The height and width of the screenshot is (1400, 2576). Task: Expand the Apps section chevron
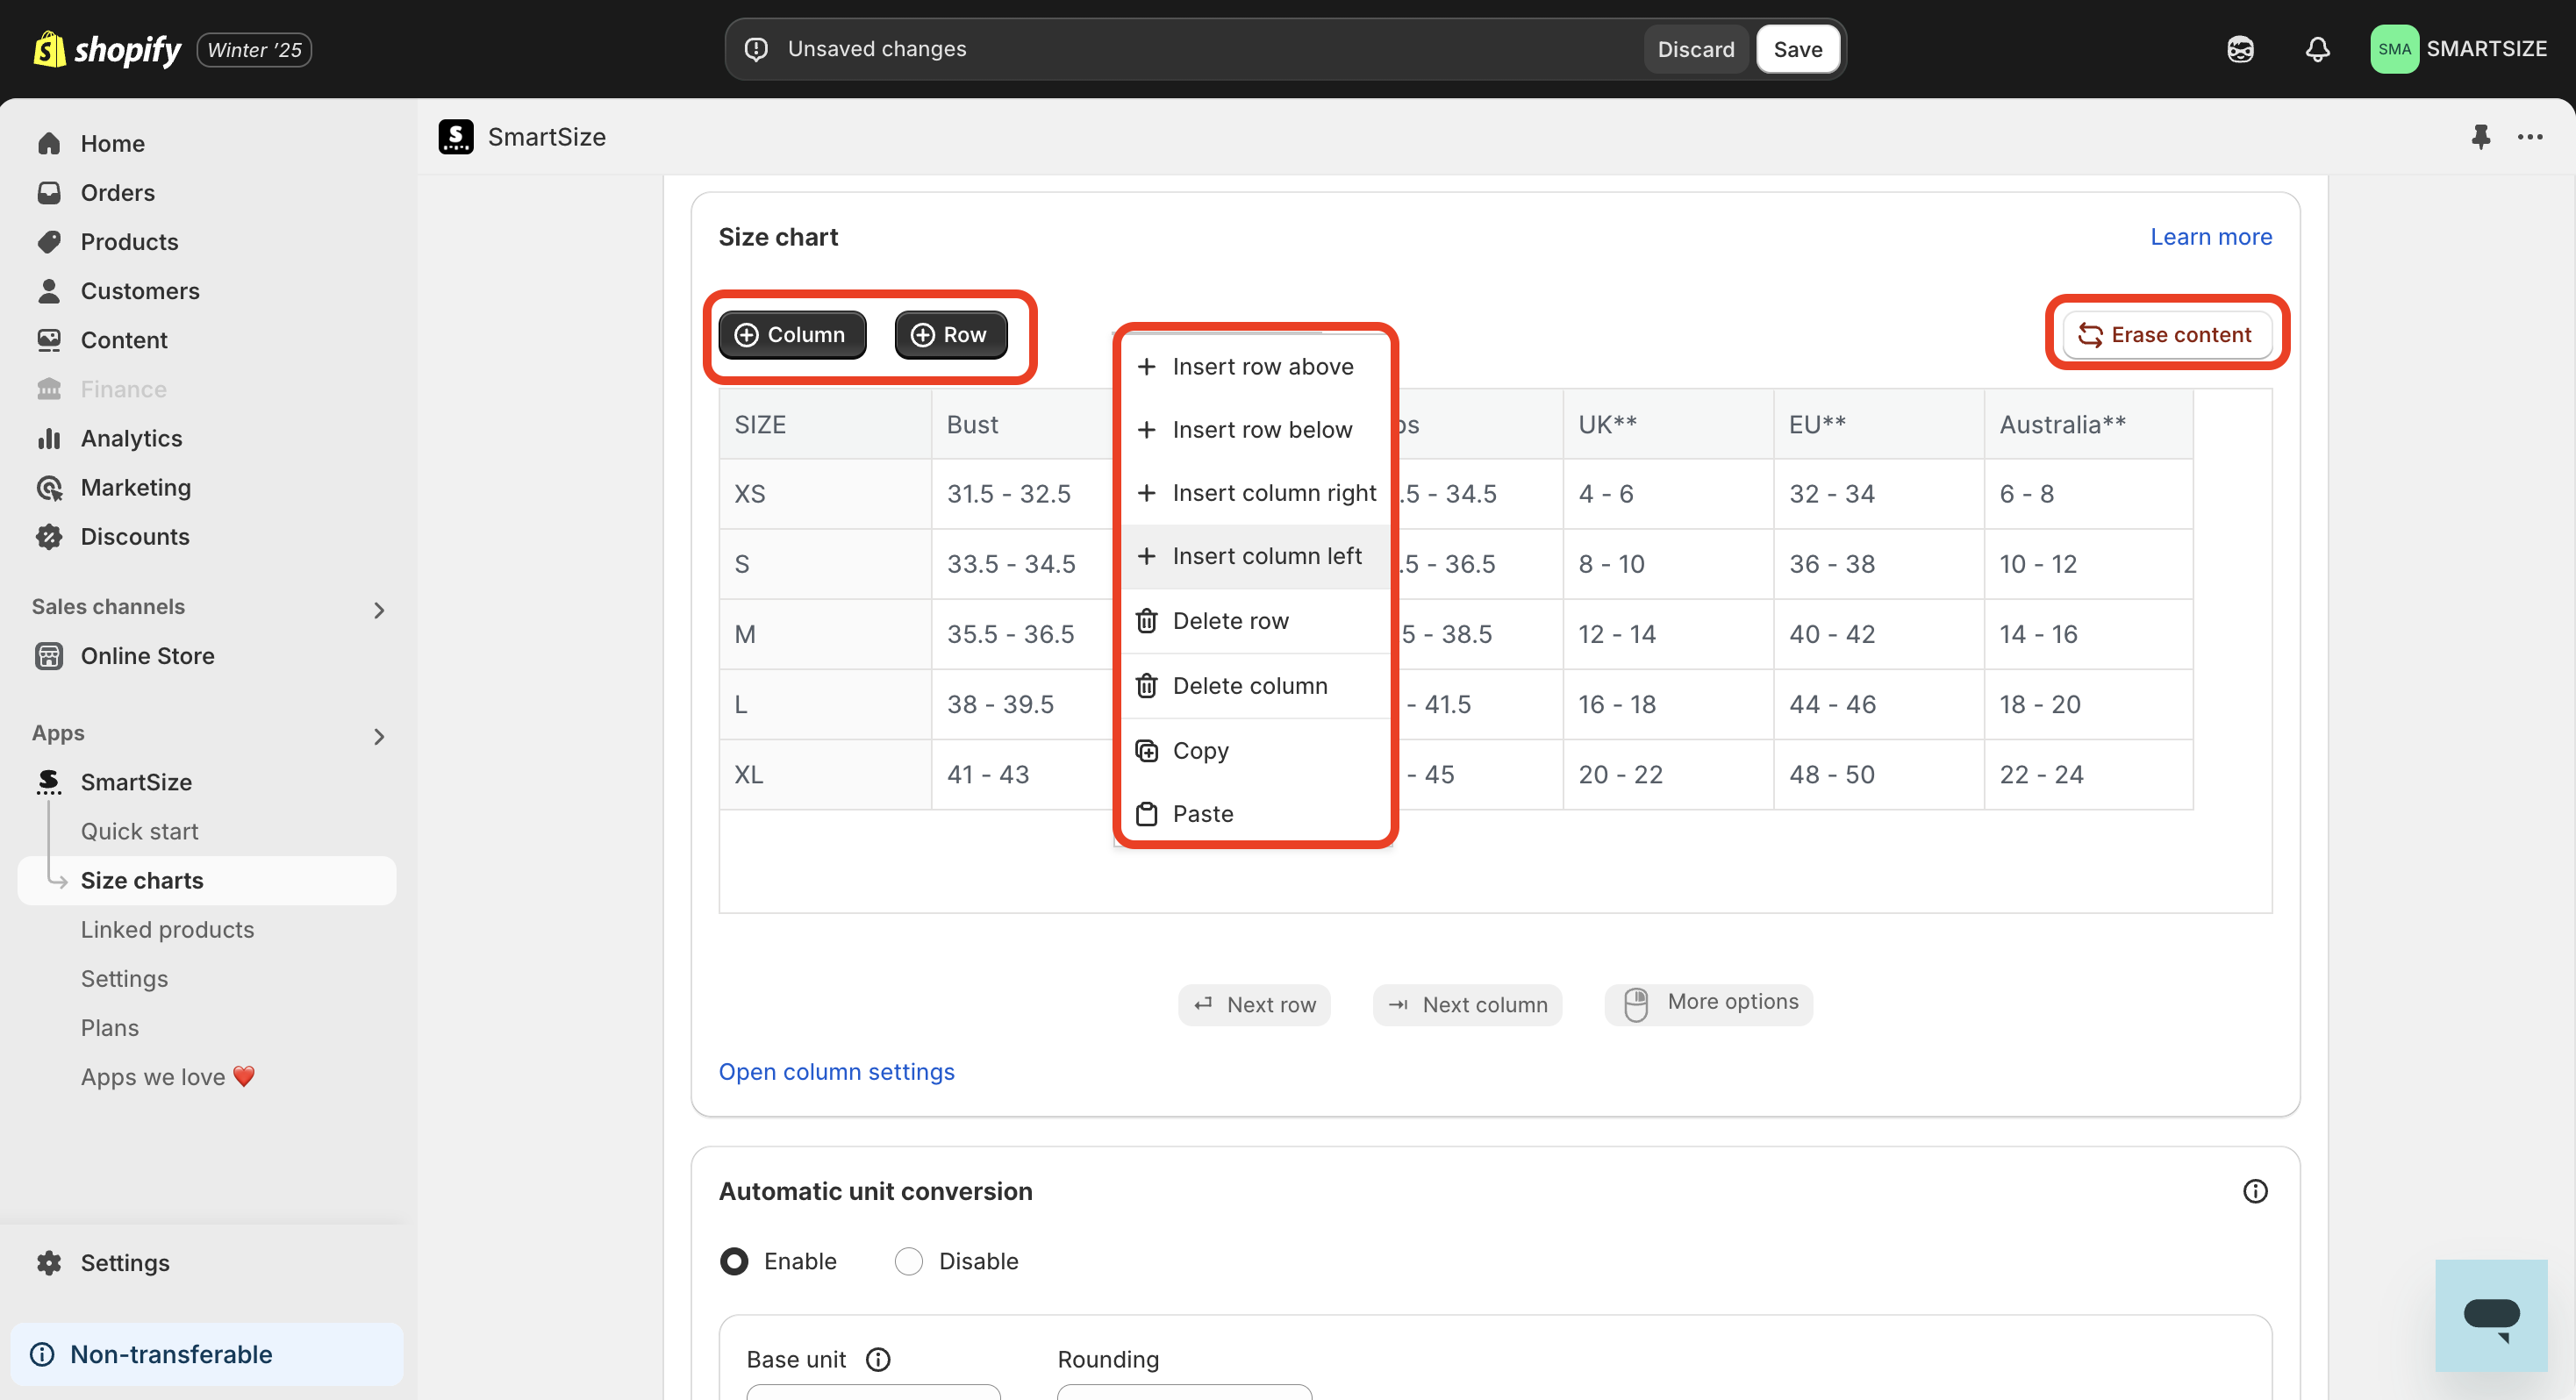(x=379, y=737)
